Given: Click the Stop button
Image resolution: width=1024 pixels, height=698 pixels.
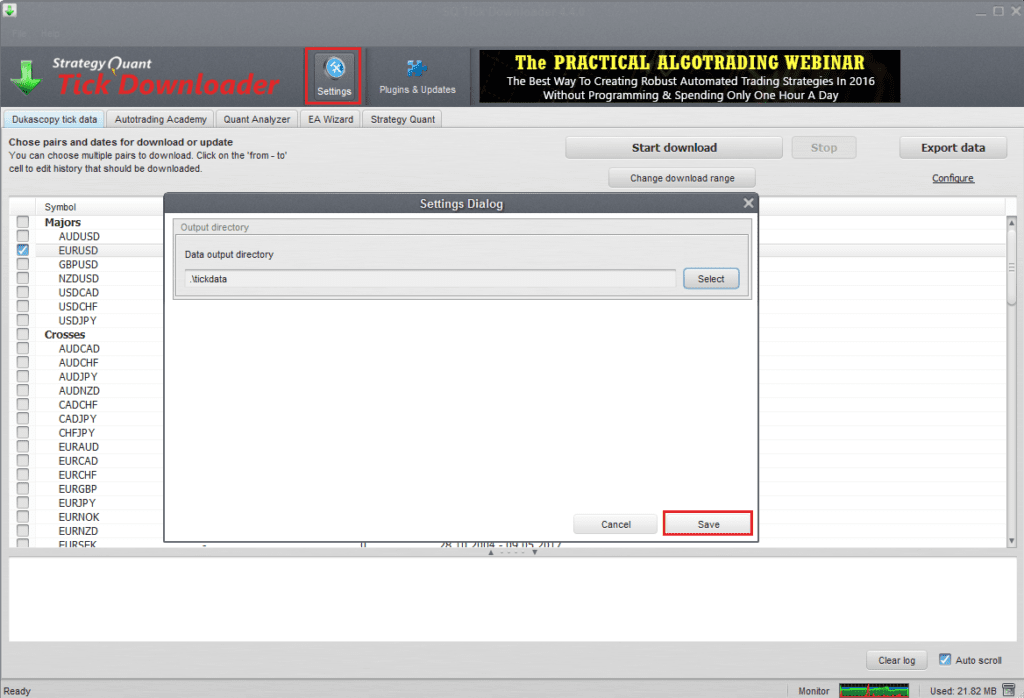Looking at the screenshot, I should [x=824, y=148].
